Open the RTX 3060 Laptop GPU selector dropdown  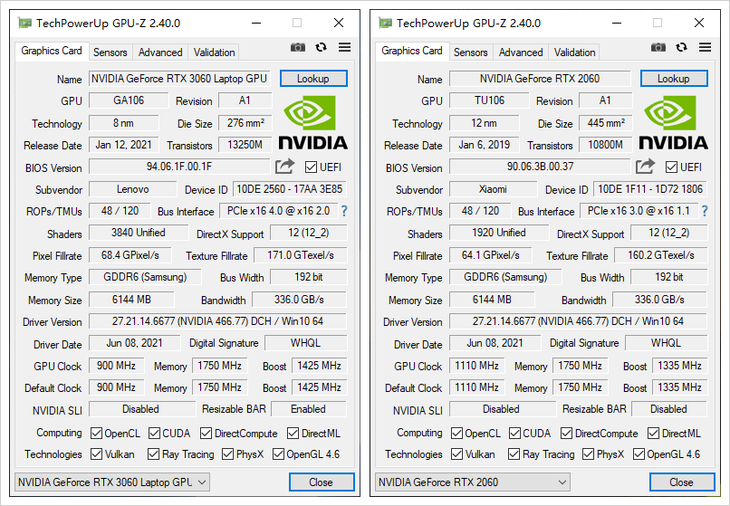click(x=112, y=482)
